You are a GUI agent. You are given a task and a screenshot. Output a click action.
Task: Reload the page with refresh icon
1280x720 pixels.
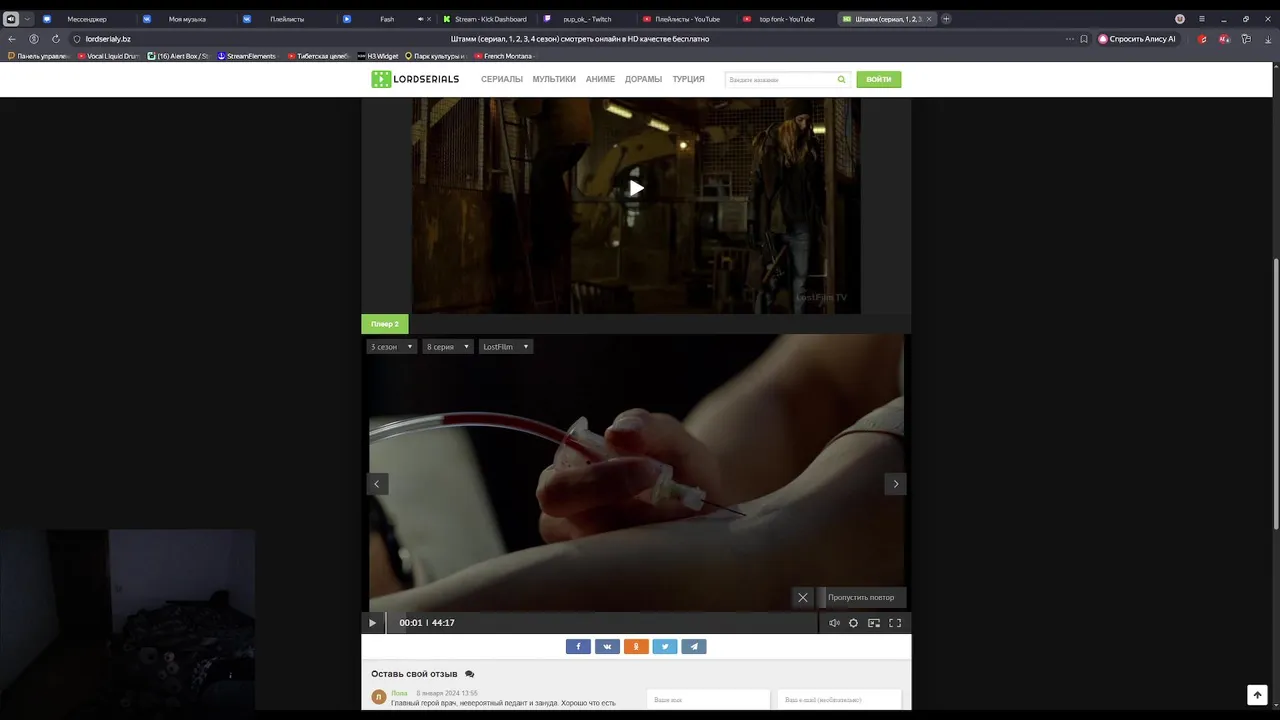pyautogui.click(x=56, y=39)
